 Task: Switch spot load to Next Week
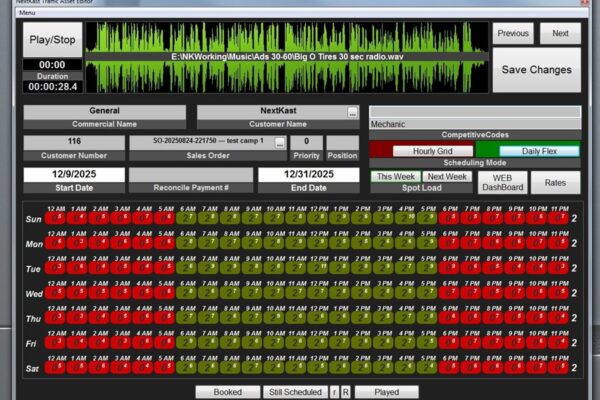pyautogui.click(x=446, y=177)
